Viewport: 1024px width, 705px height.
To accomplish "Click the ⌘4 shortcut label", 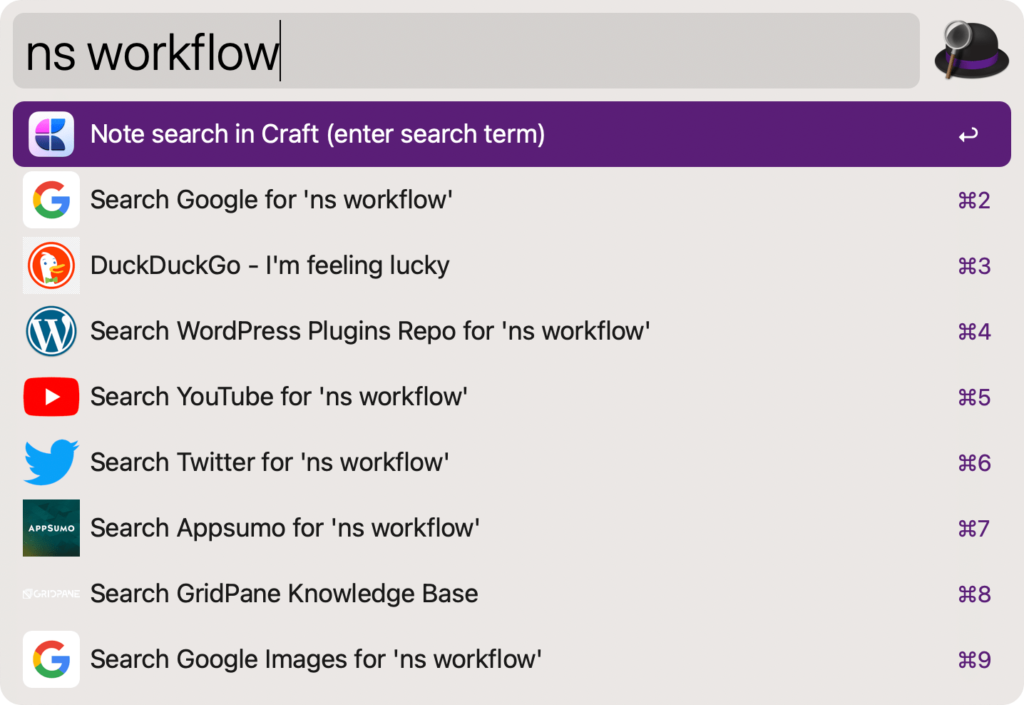I will pyautogui.click(x=974, y=332).
